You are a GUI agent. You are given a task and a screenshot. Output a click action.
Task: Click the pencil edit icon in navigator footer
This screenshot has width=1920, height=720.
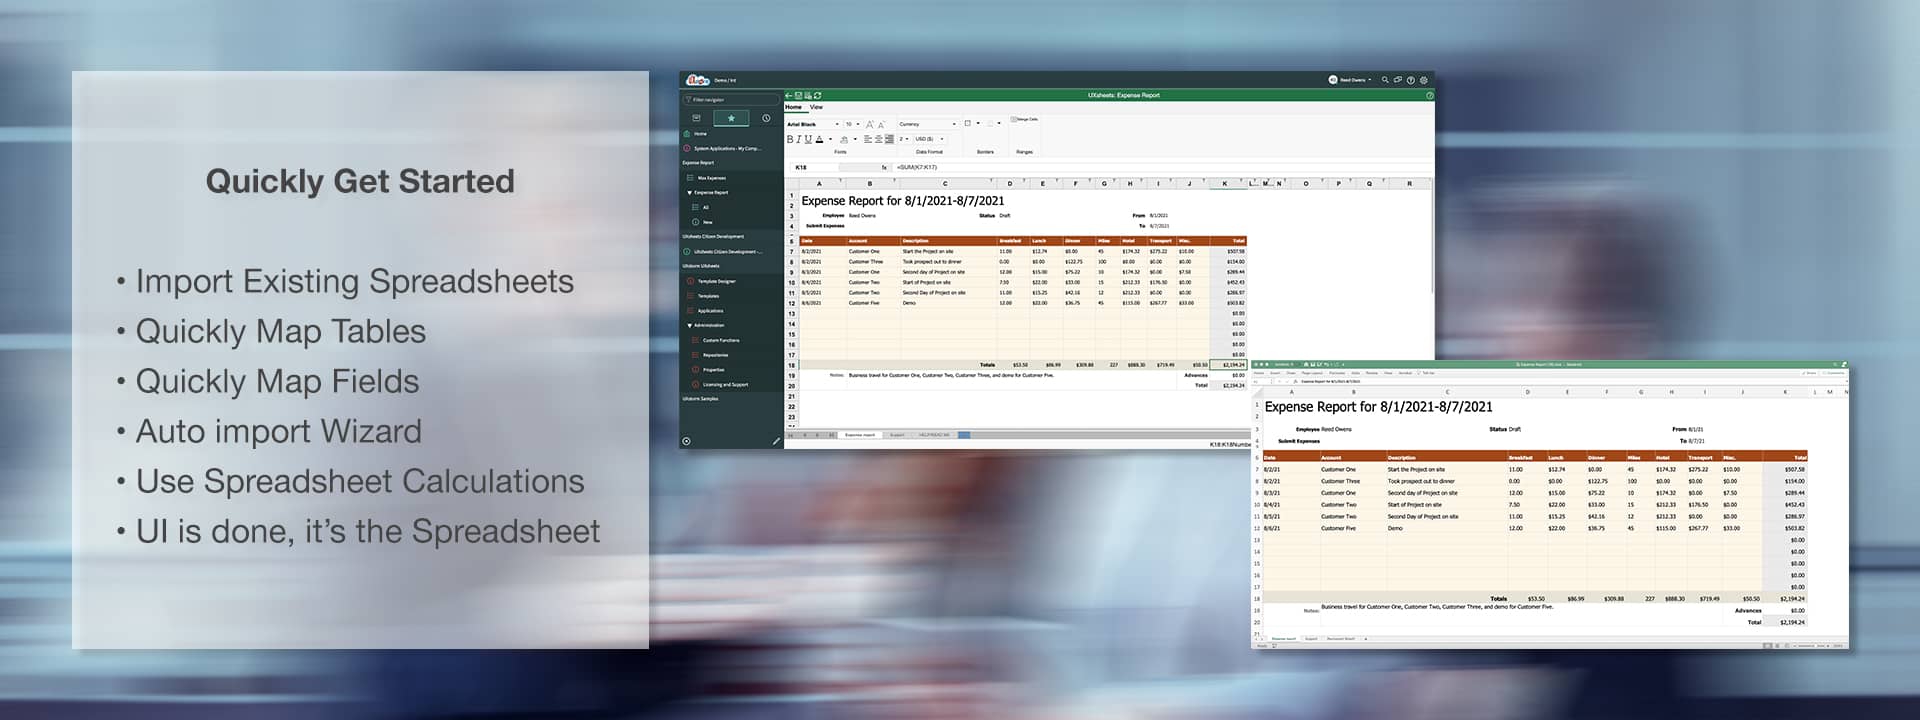tap(776, 441)
